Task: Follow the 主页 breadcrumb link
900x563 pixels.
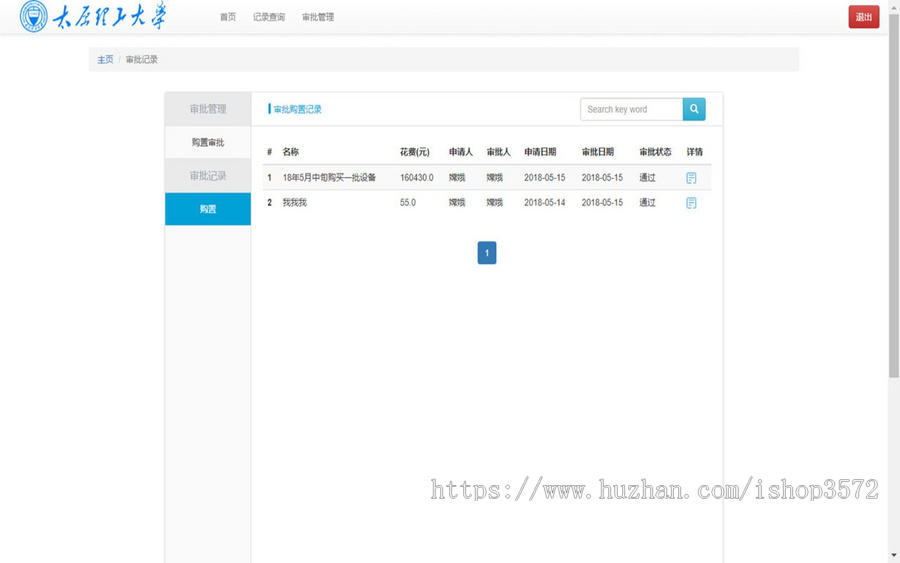Action: (105, 60)
